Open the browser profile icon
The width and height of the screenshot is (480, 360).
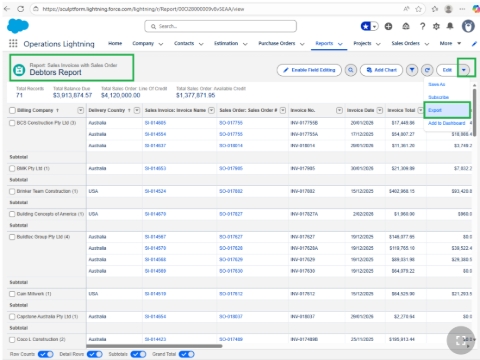tap(449, 9)
